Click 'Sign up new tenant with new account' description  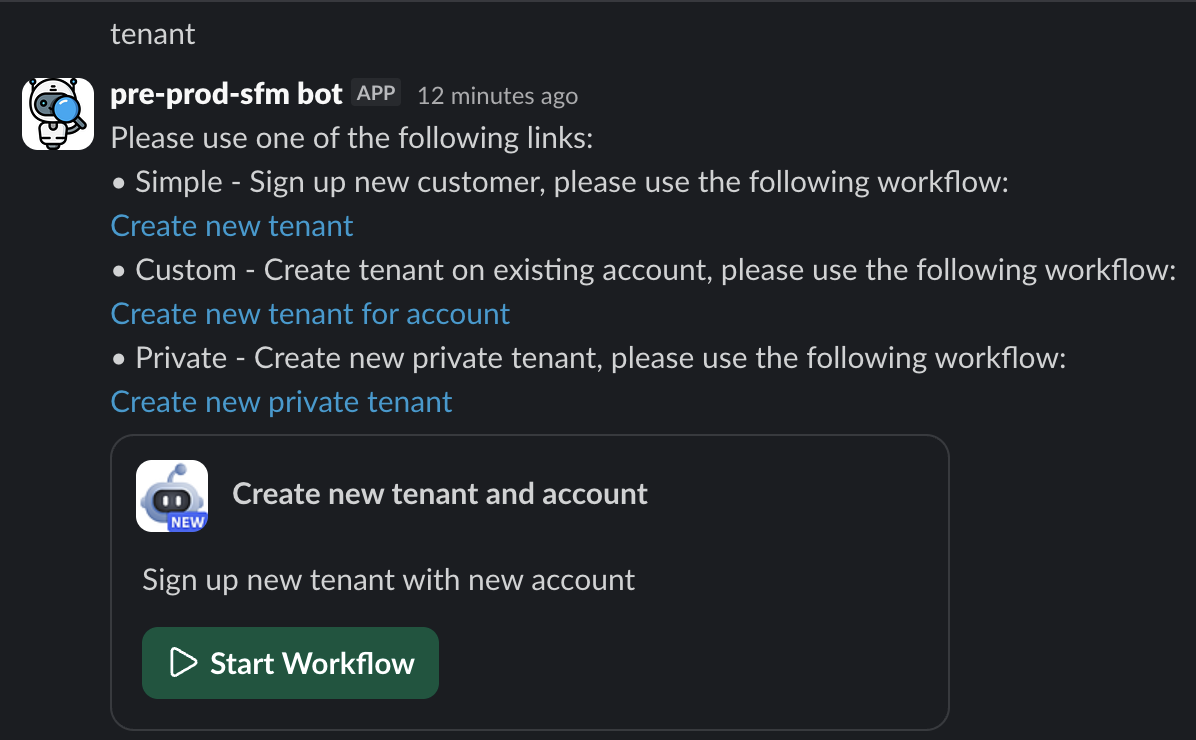pos(388,580)
